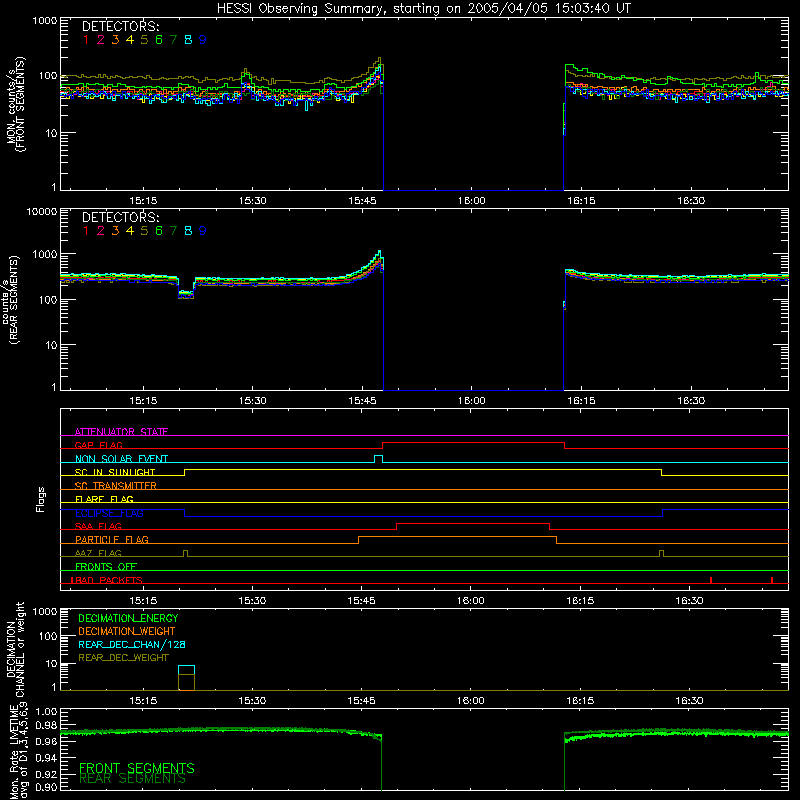This screenshot has height=800, width=800.
Task: Select the GAP_FLAG label in the Flags panel
Action: [98, 445]
